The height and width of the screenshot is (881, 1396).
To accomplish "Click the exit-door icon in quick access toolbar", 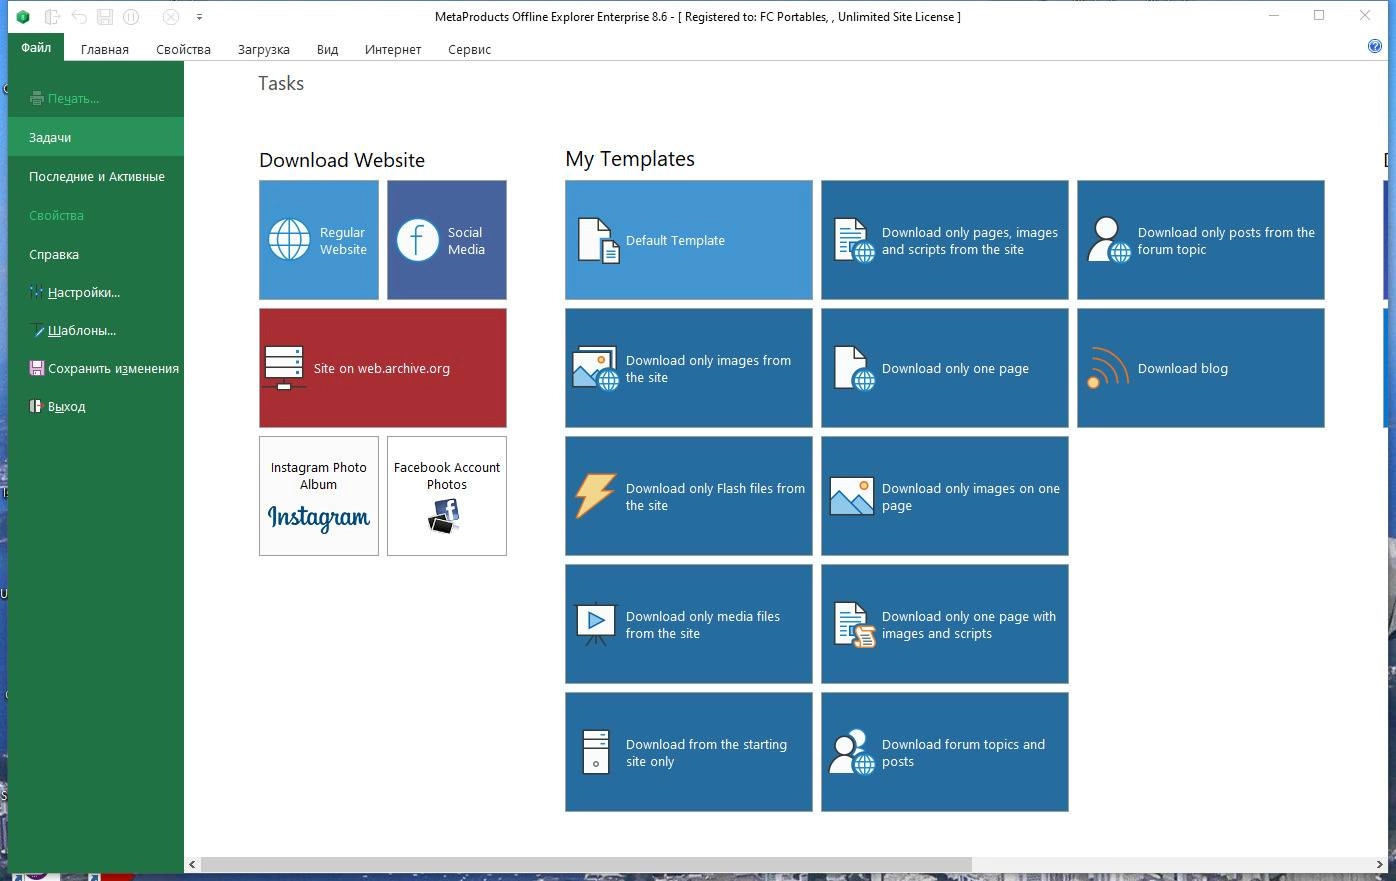I will [52, 17].
